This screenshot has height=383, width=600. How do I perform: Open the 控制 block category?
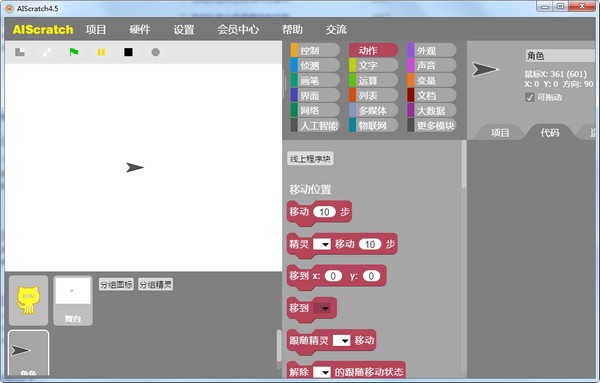coord(315,51)
